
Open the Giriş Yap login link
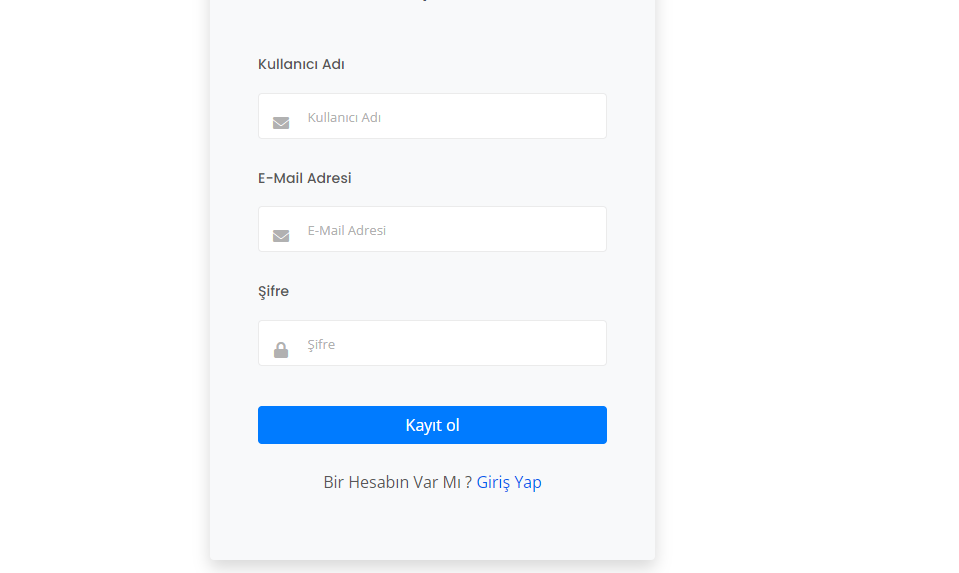click(x=509, y=482)
